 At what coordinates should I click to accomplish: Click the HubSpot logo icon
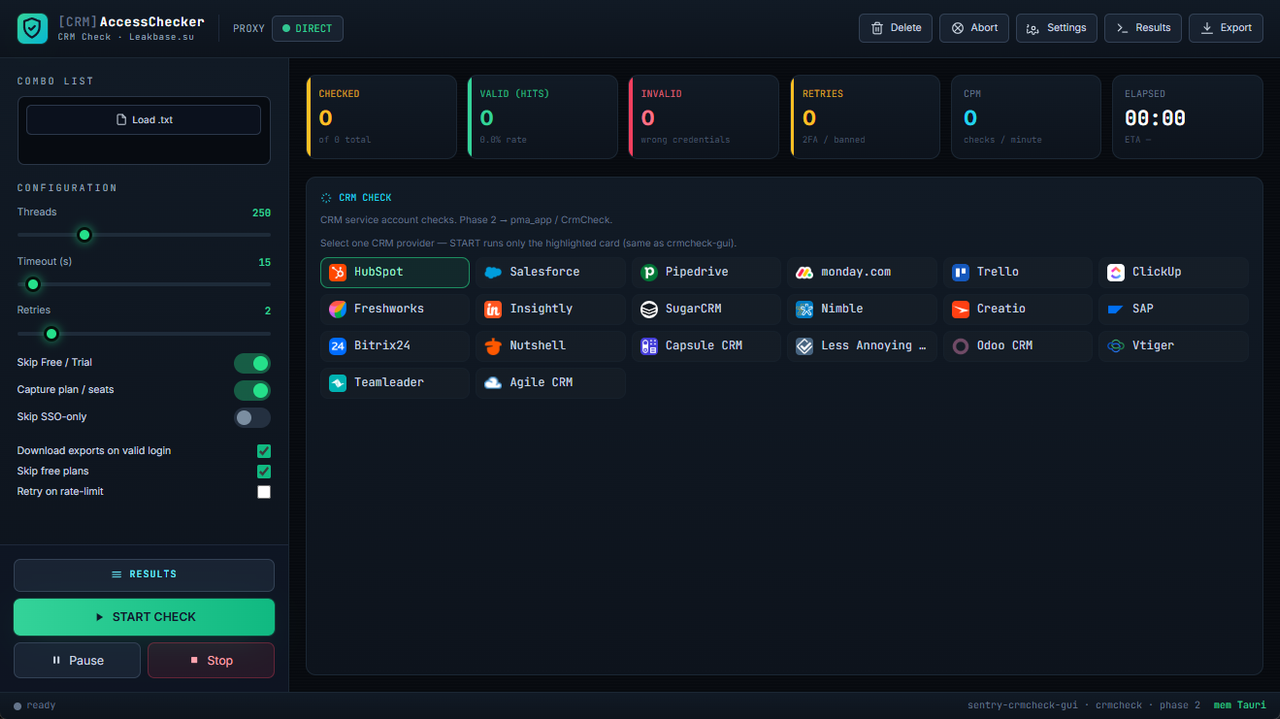click(x=338, y=272)
